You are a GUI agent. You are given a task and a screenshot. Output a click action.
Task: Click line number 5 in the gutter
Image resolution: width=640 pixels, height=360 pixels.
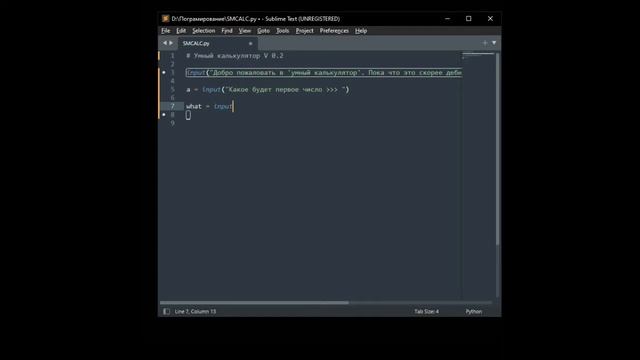(x=172, y=89)
